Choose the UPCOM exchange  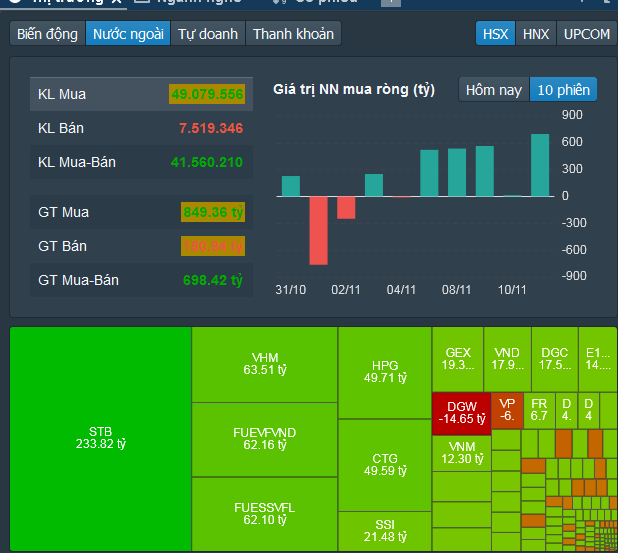(x=586, y=34)
